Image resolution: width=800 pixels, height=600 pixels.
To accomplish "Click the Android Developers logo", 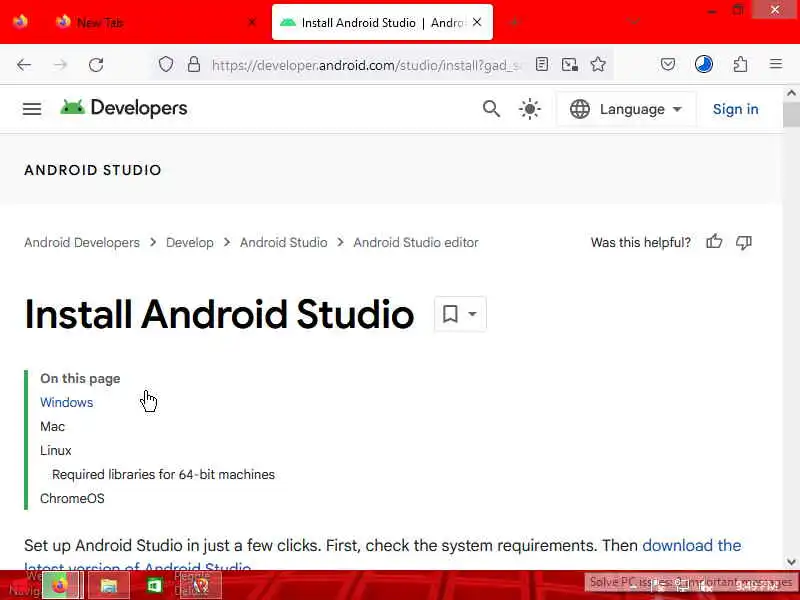I will pyautogui.click(x=124, y=108).
